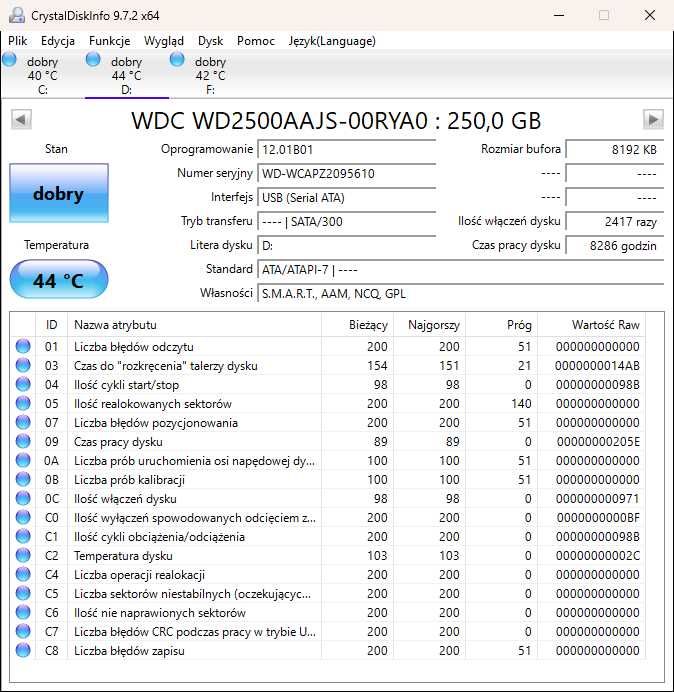The height and width of the screenshot is (692, 674).
Task: Click status icon for attribute C6
Action: tap(23, 612)
